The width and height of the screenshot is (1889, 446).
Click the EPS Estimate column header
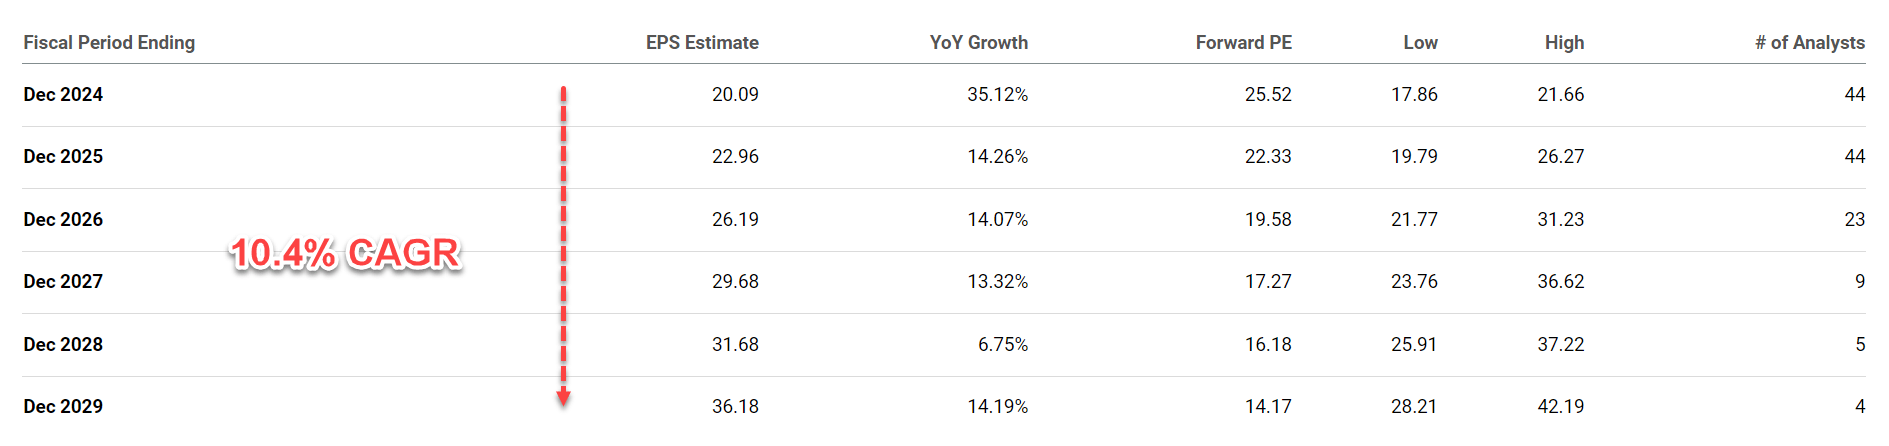[x=702, y=43]
